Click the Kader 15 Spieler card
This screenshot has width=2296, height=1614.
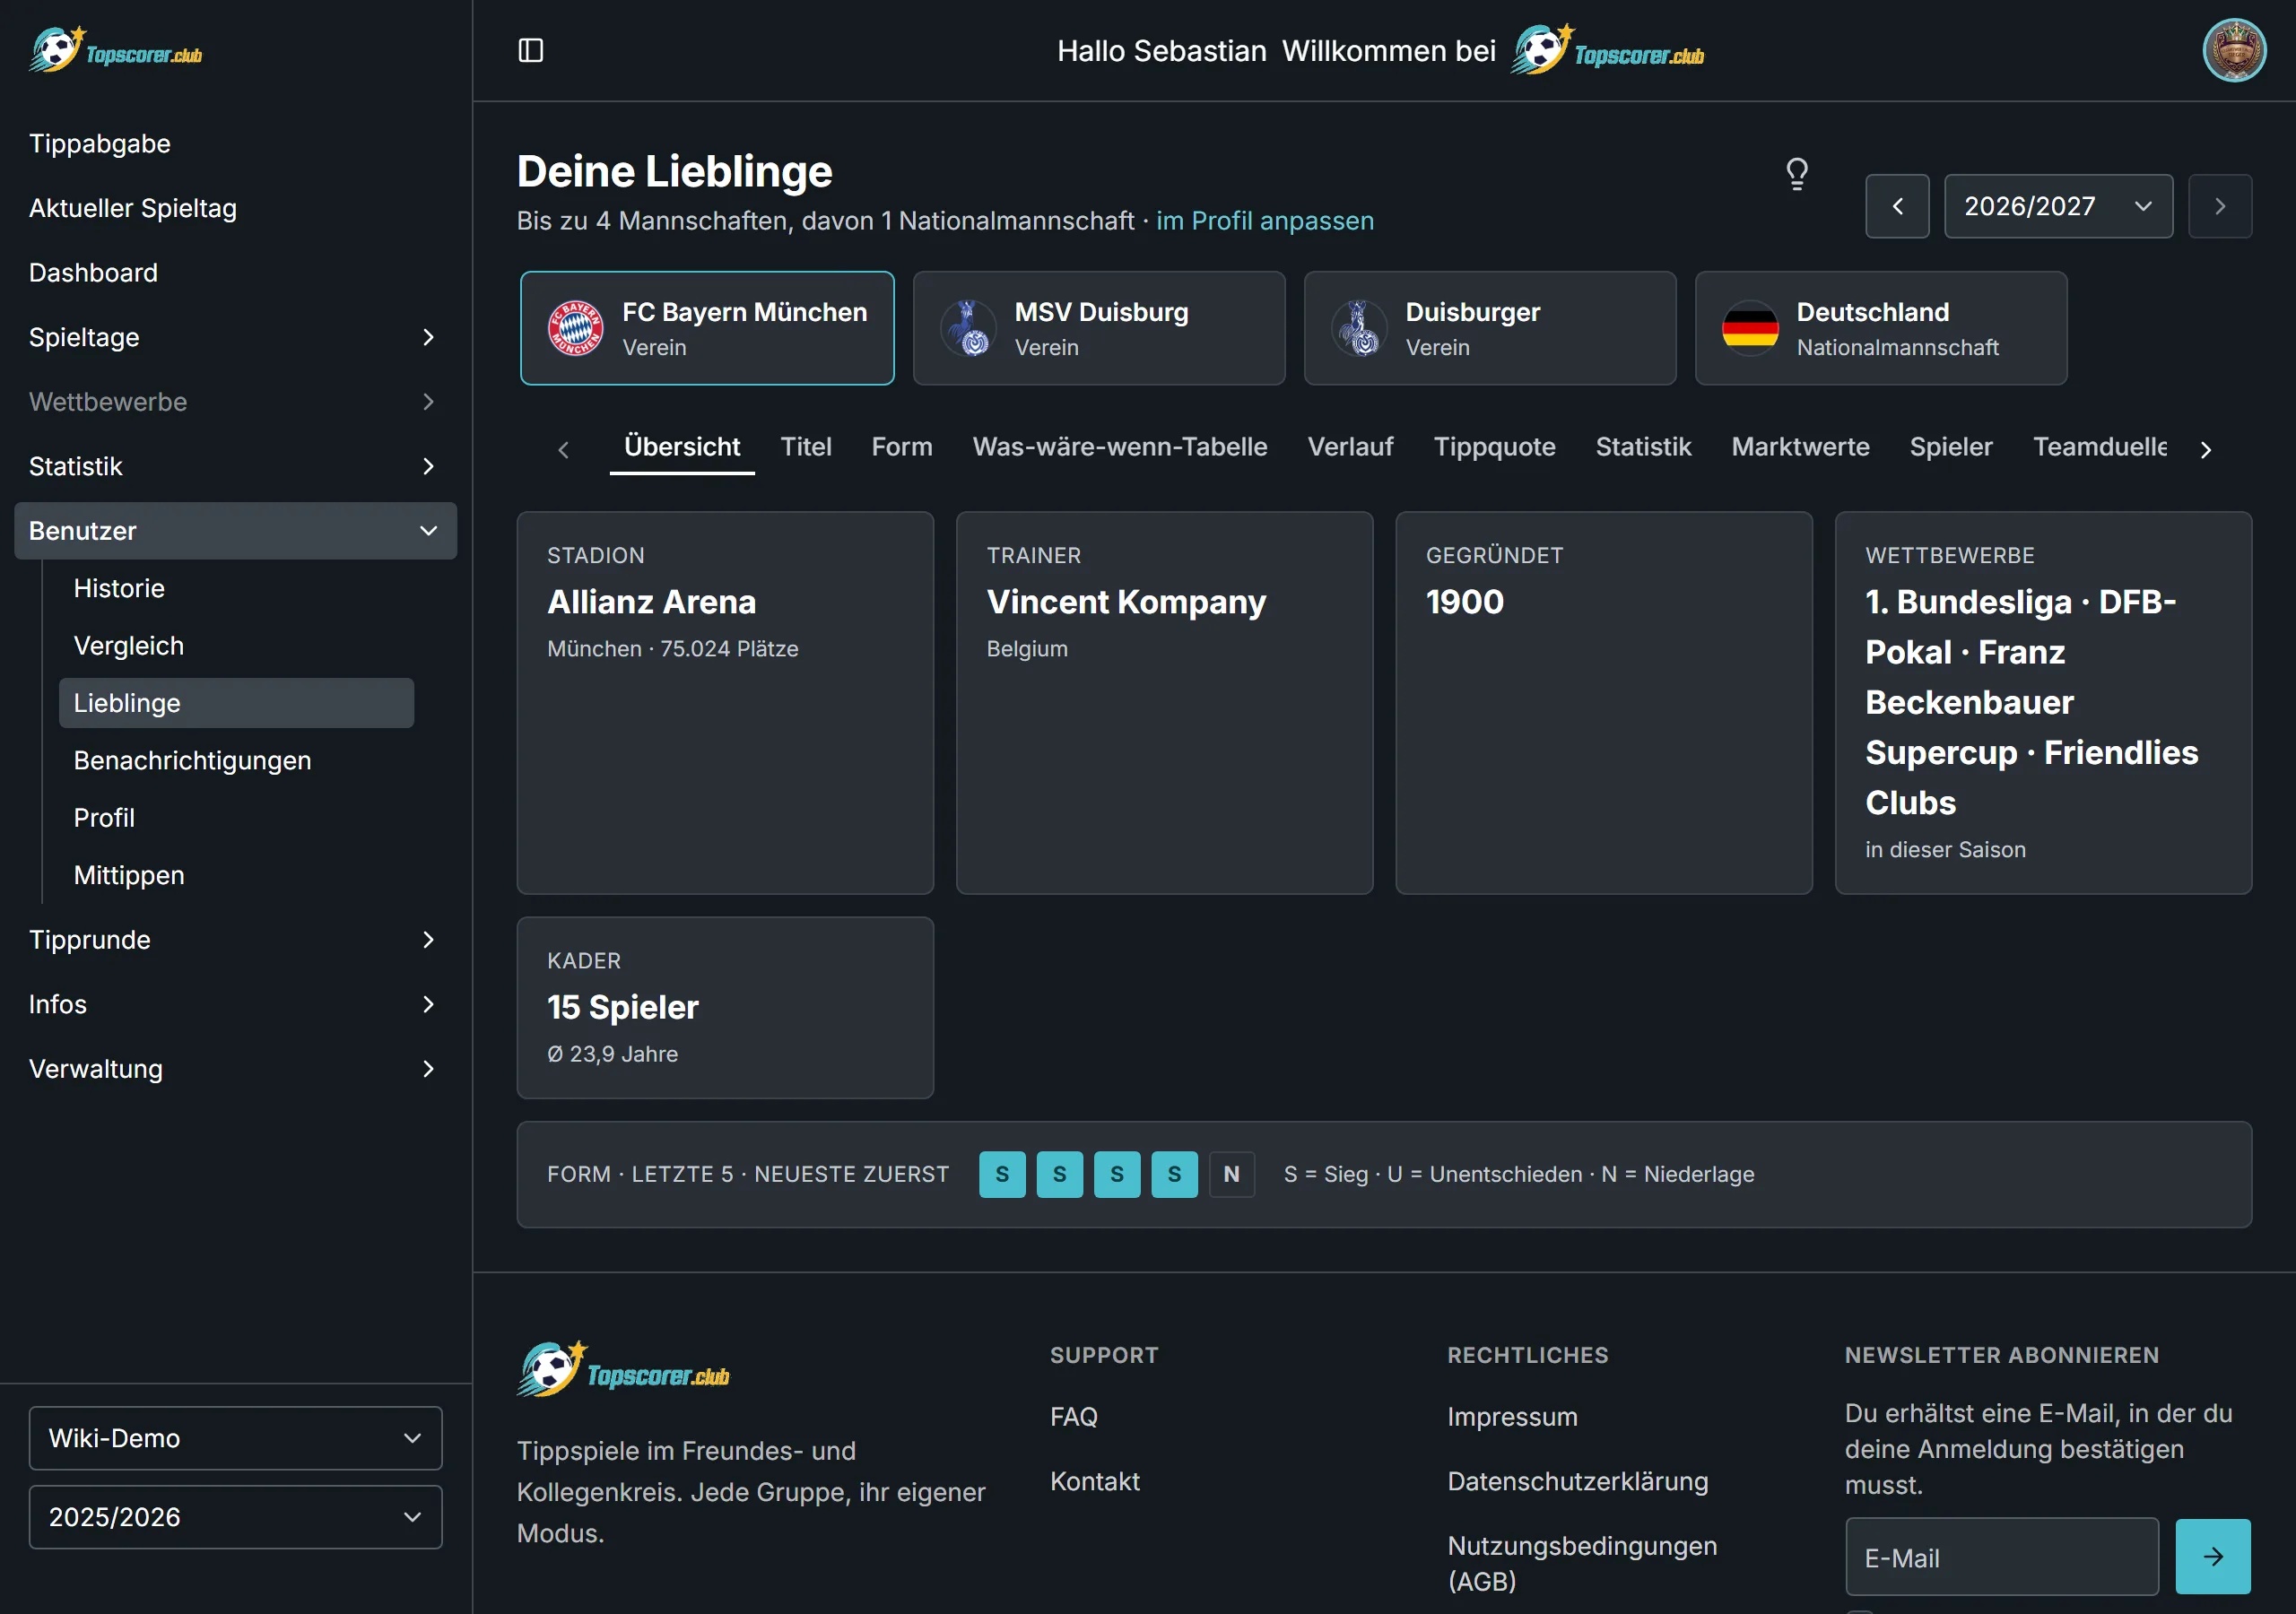(x=725, y=1008)
